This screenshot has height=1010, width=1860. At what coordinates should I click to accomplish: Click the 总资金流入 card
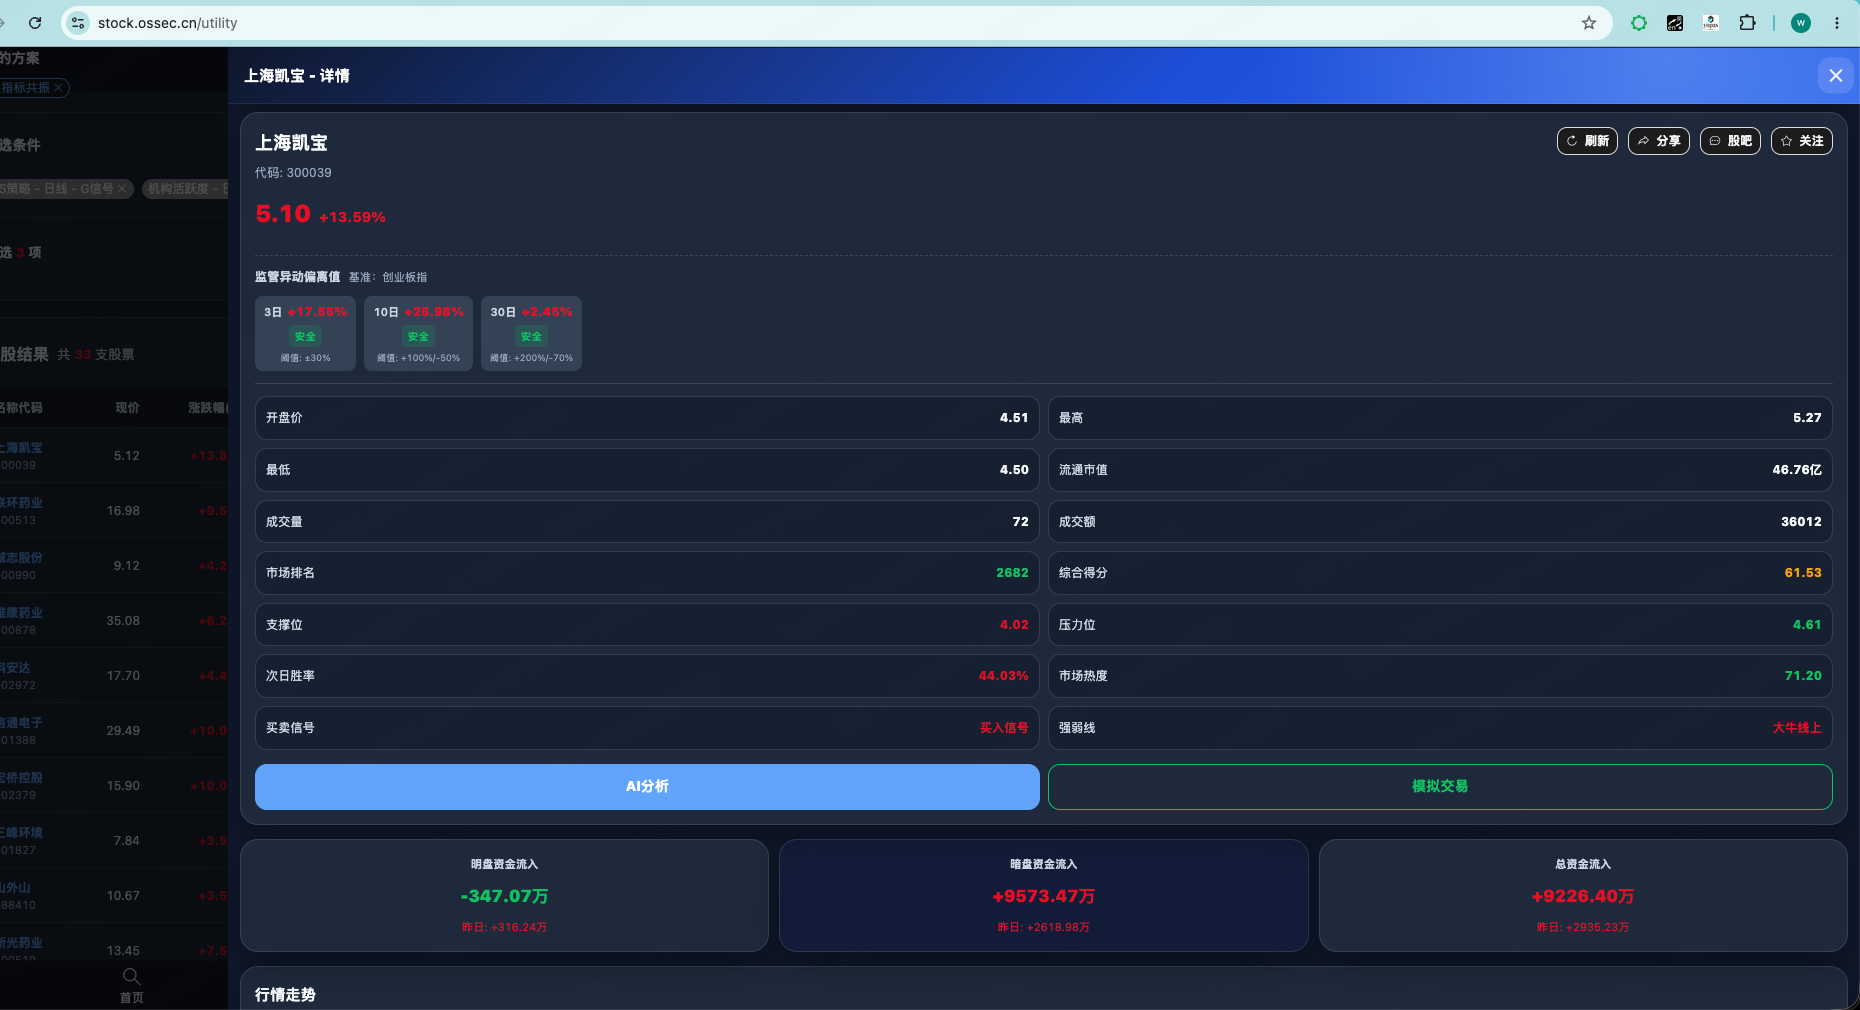1582,895
